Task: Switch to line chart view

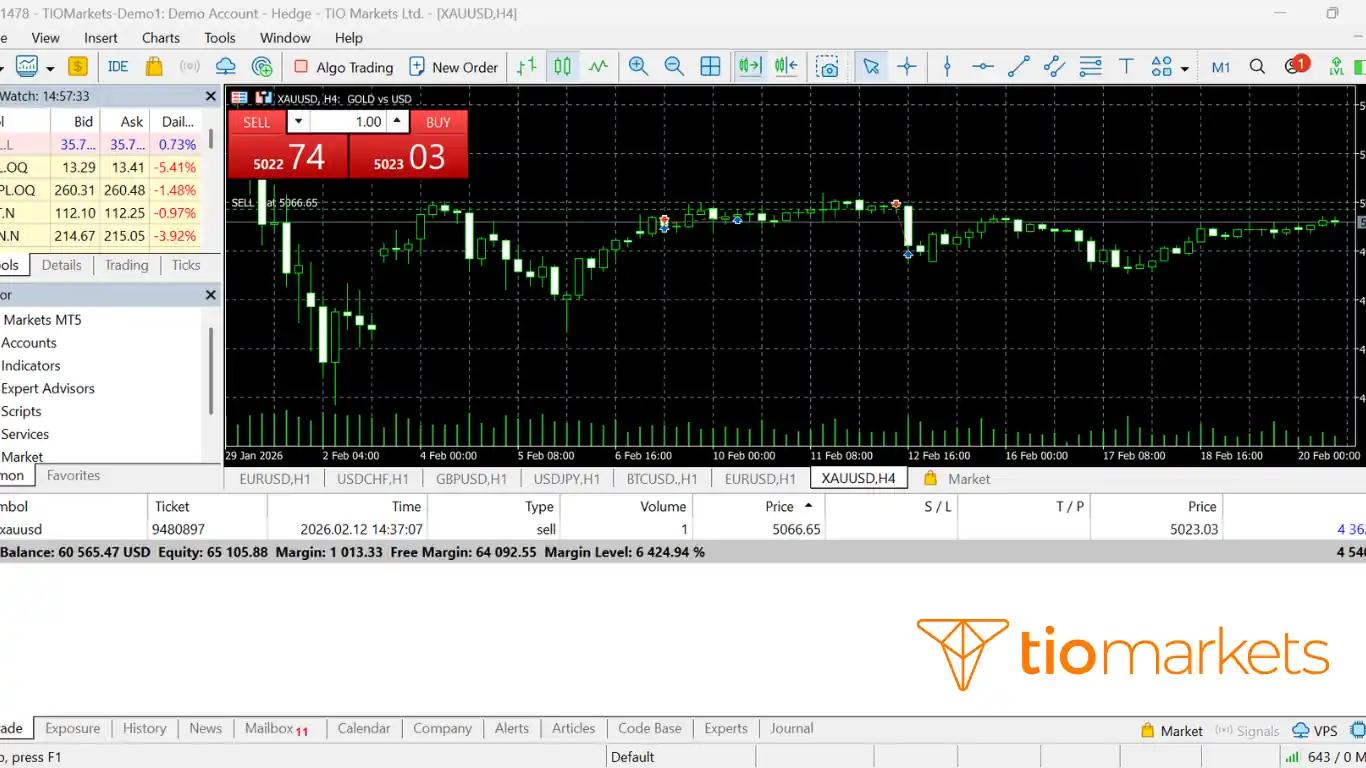Action: (x=598, y=67)
